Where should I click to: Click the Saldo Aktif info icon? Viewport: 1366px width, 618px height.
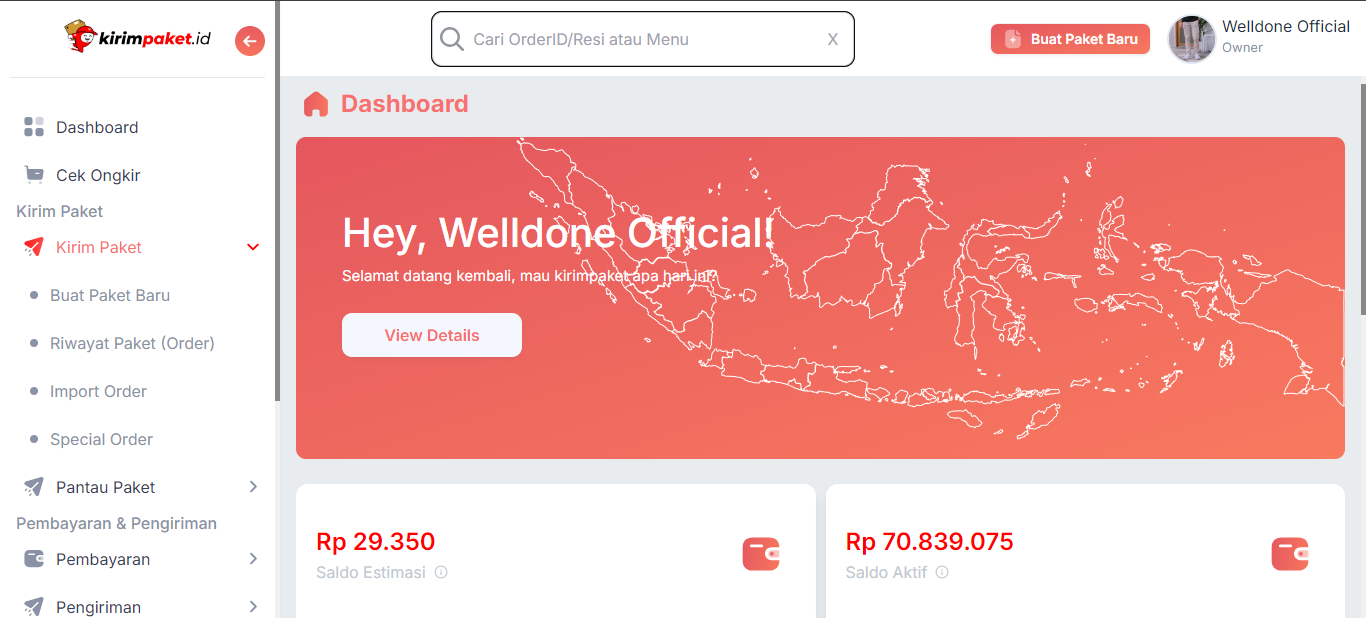(942, 573)
